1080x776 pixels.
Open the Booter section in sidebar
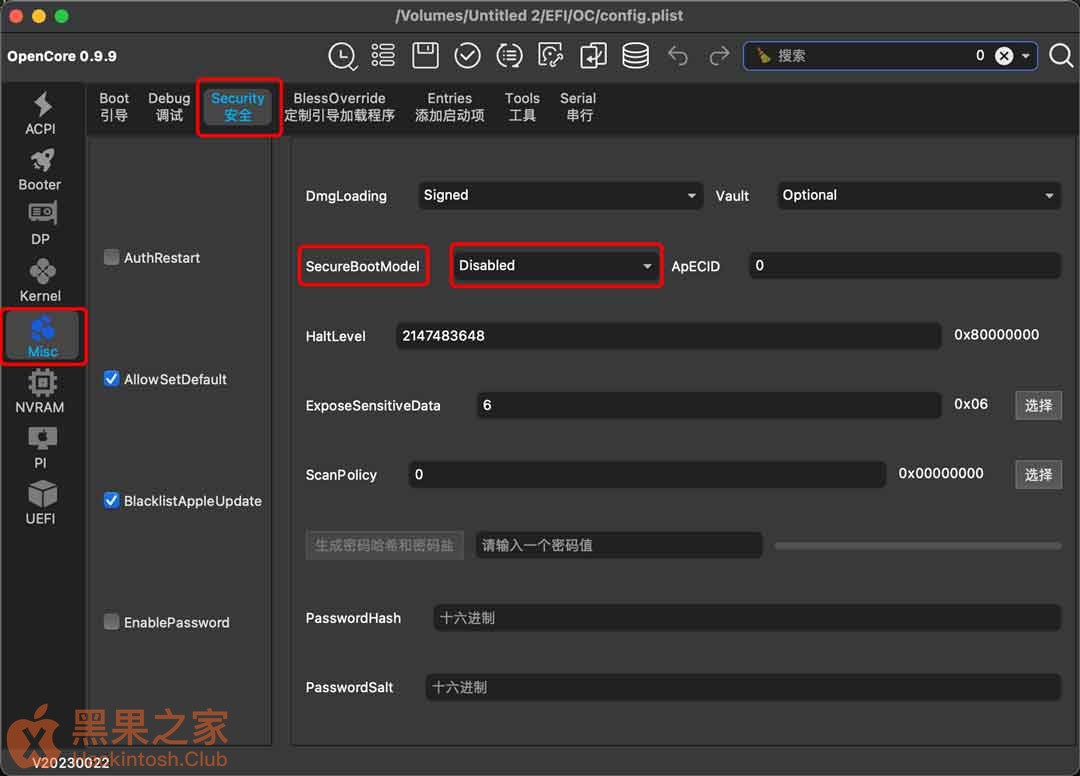coord(40,170)
